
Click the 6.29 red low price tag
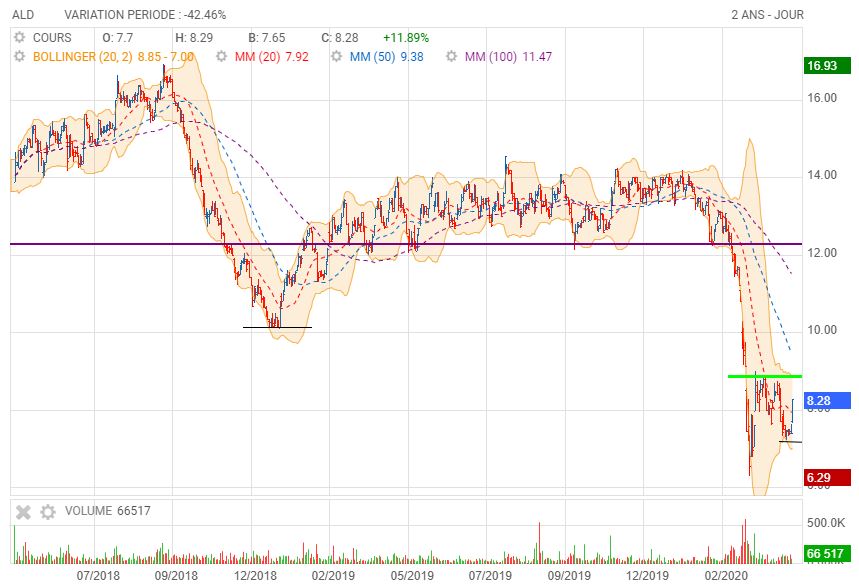click(x=827, y=477)
